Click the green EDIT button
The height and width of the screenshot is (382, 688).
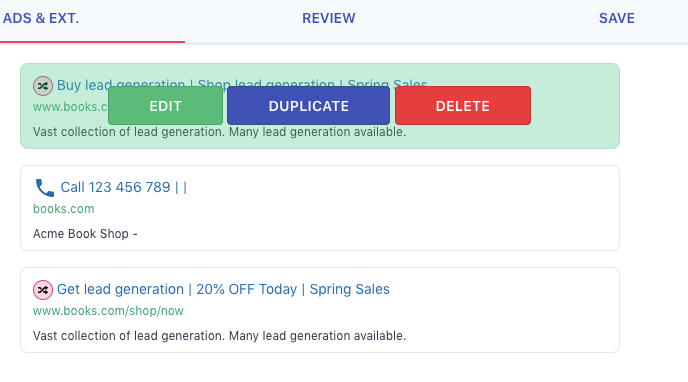point(165,106)
